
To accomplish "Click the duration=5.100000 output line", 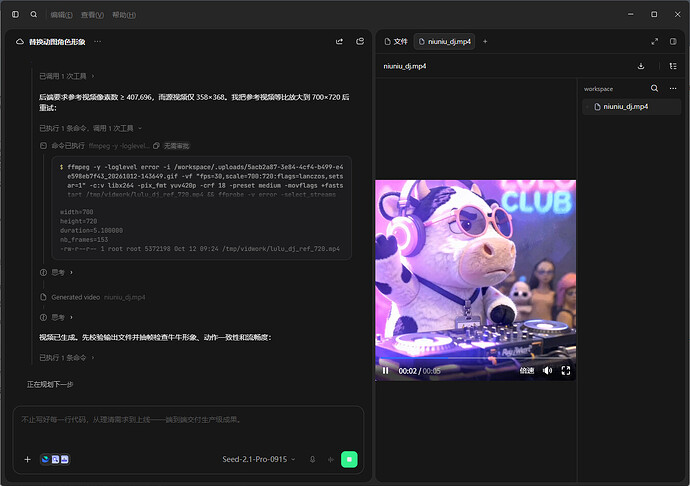I will (91, 231).
